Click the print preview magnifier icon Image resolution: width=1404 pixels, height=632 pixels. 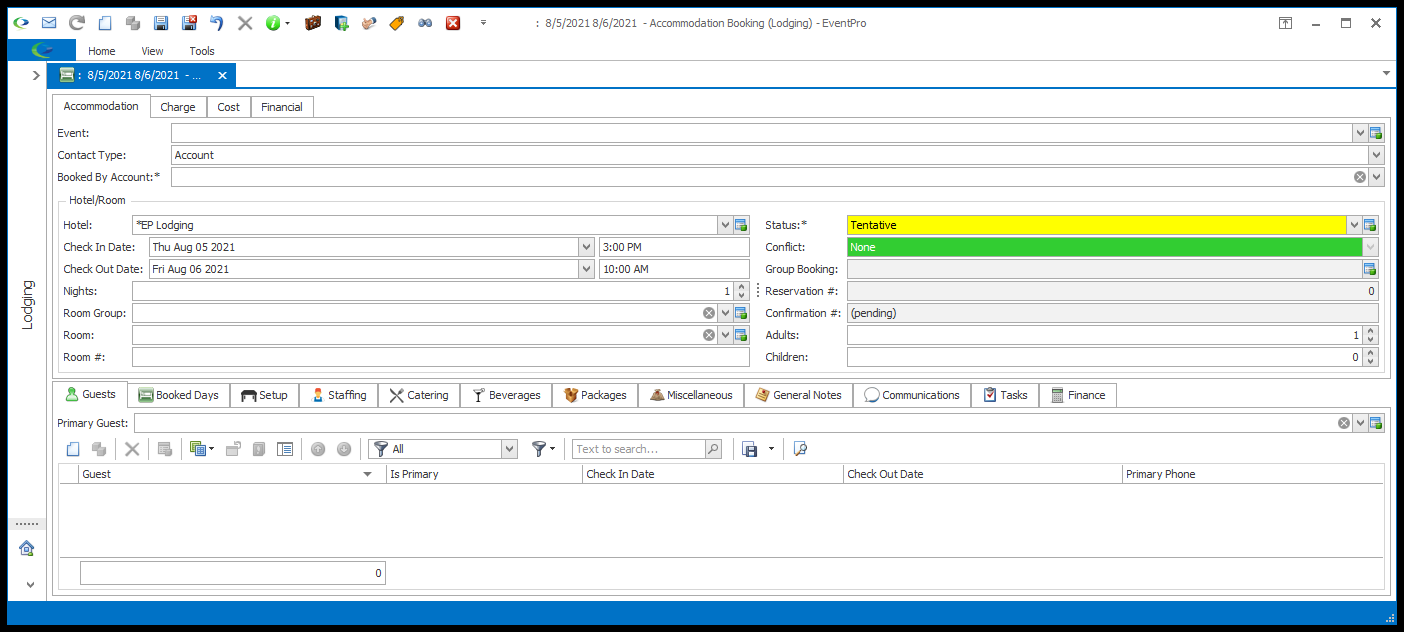800,449
